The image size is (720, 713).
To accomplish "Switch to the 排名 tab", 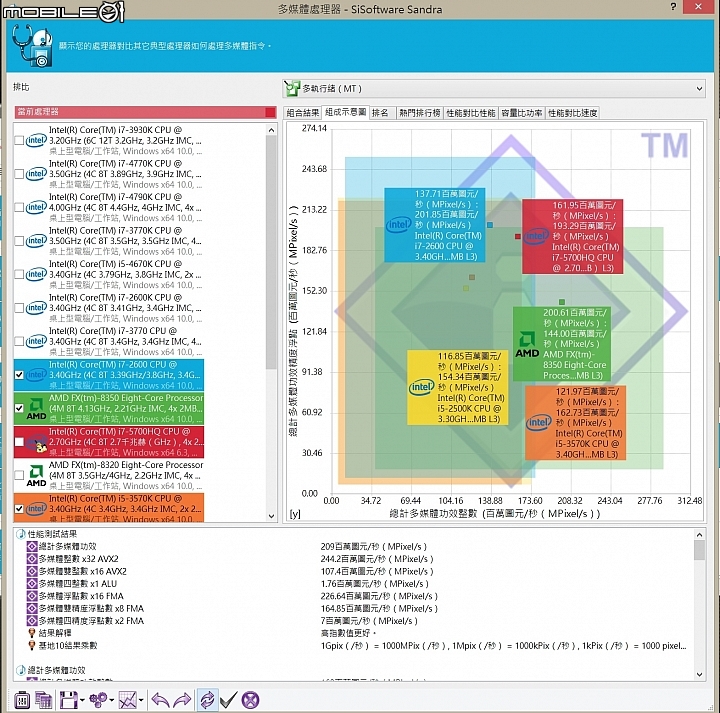I will pyautogui.click(x=380, y=113).
